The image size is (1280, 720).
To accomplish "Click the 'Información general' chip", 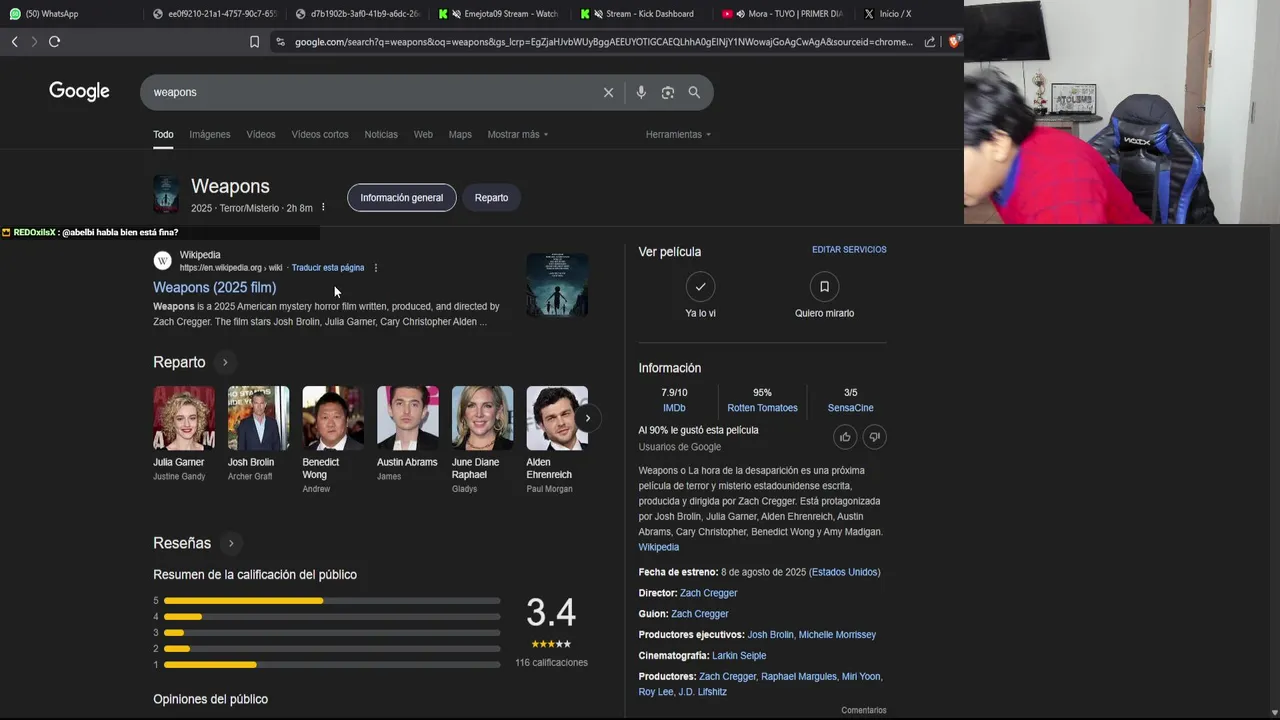I will pyautogui.click(x=402, y=198).
